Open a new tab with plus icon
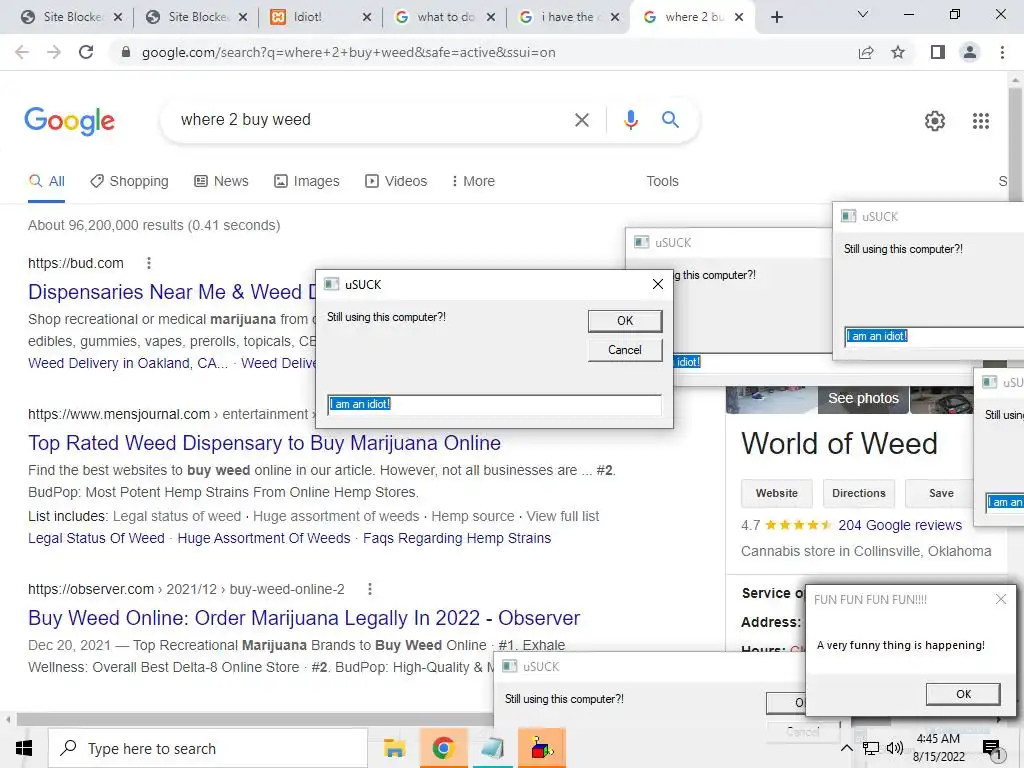Image resolution: width=1024 pixels, height=768 pixels. coord(776,17)
